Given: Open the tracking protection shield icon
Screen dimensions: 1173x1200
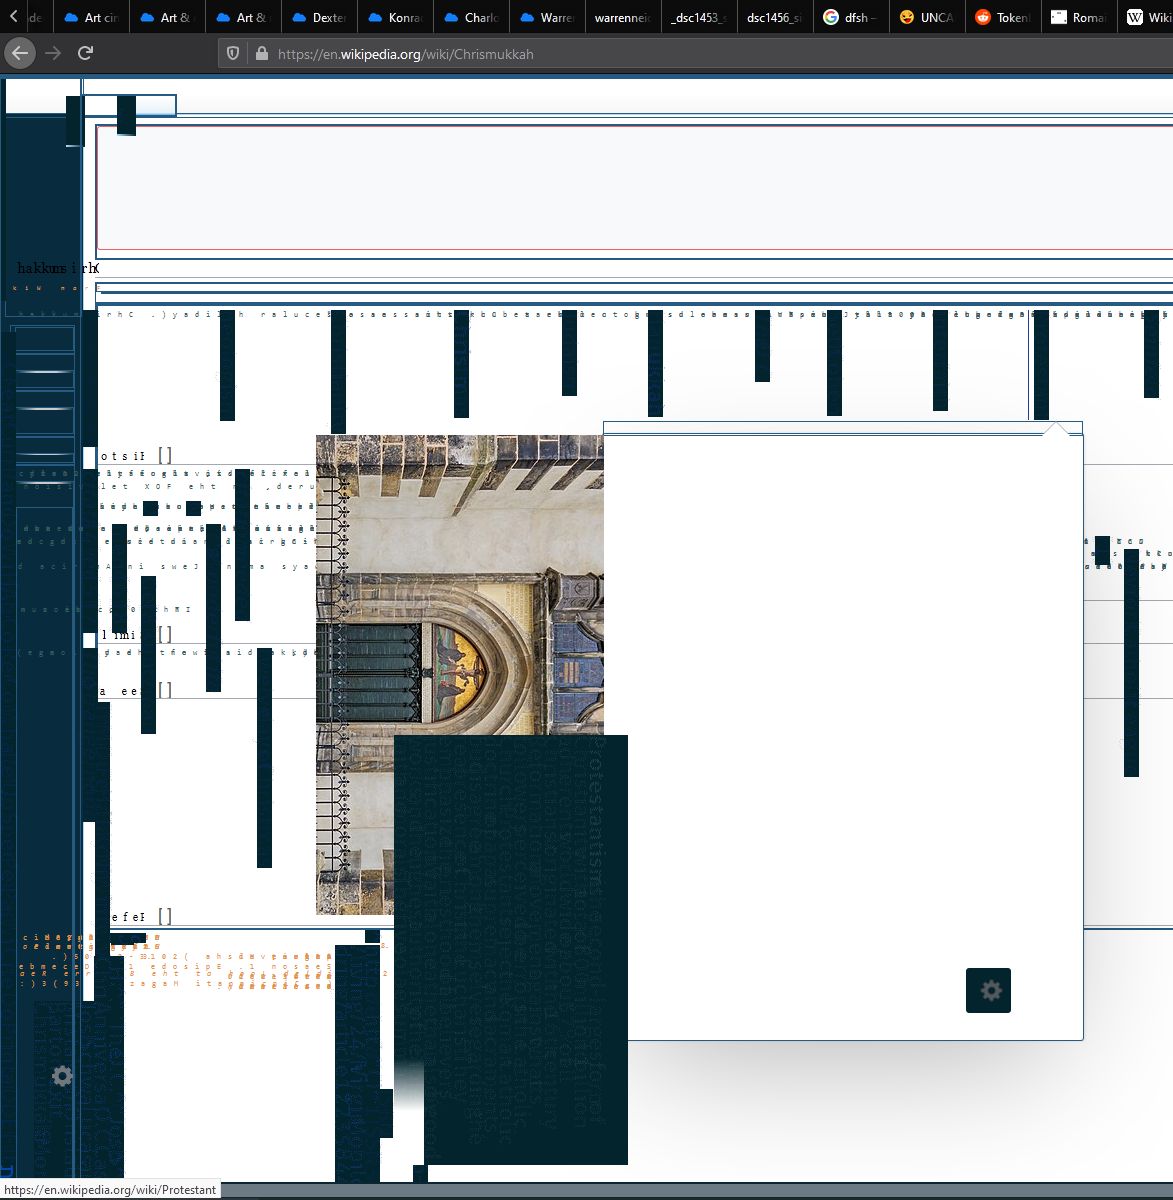Looking at the screenshot, I should click(x=233, y=54).
